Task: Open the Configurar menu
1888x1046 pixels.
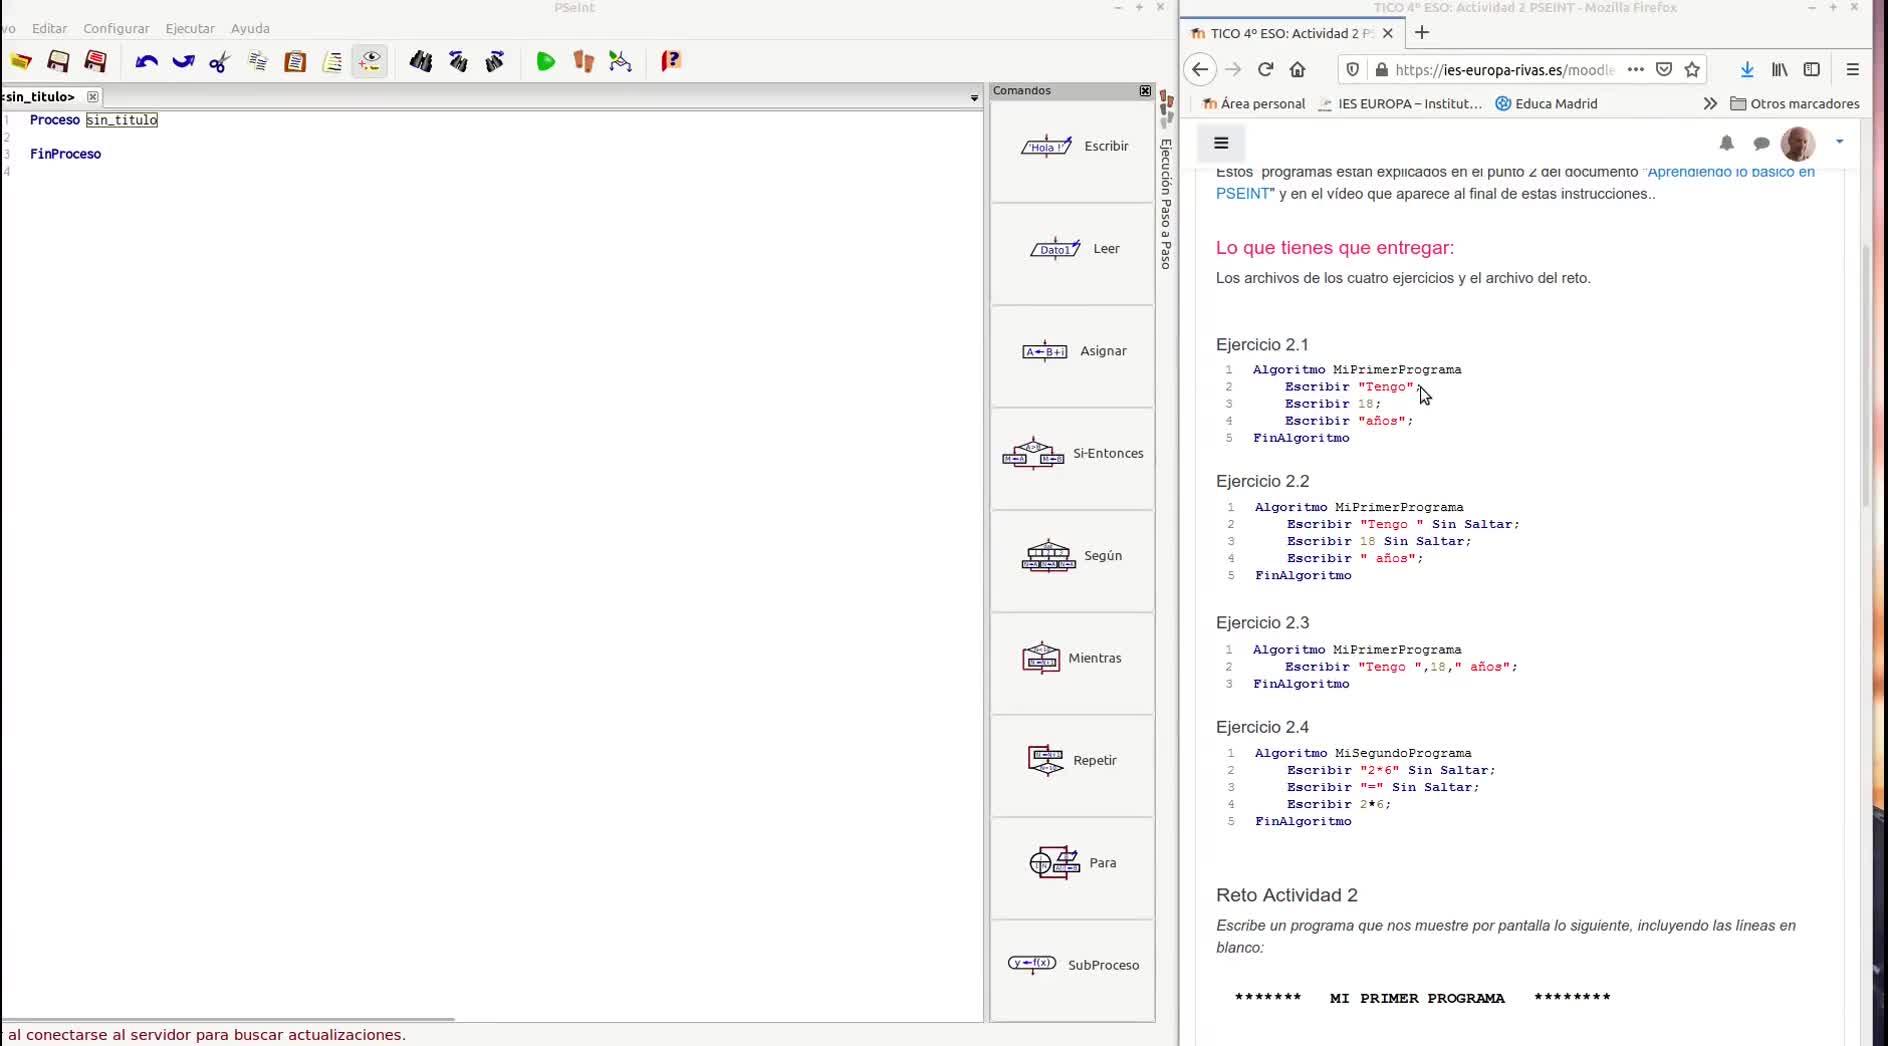Action: pos(116,29)
